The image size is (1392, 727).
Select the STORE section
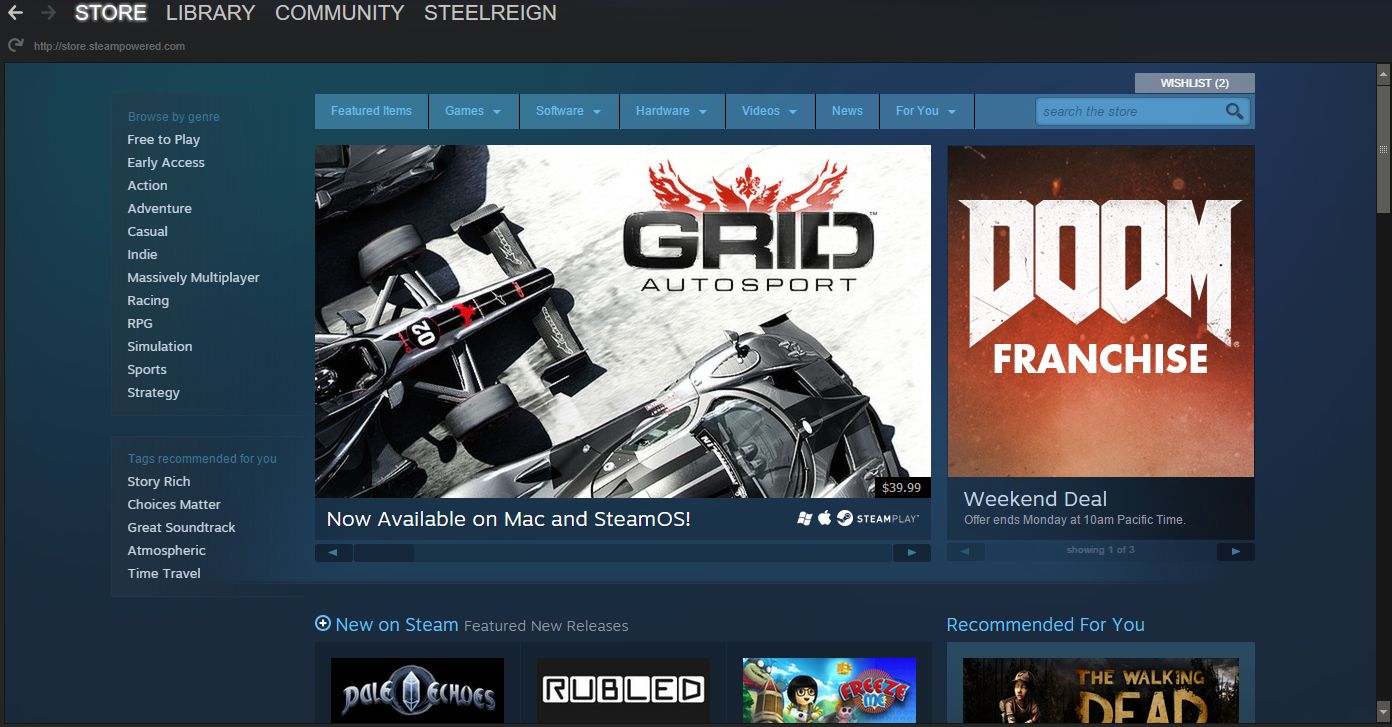click(111, 13)
